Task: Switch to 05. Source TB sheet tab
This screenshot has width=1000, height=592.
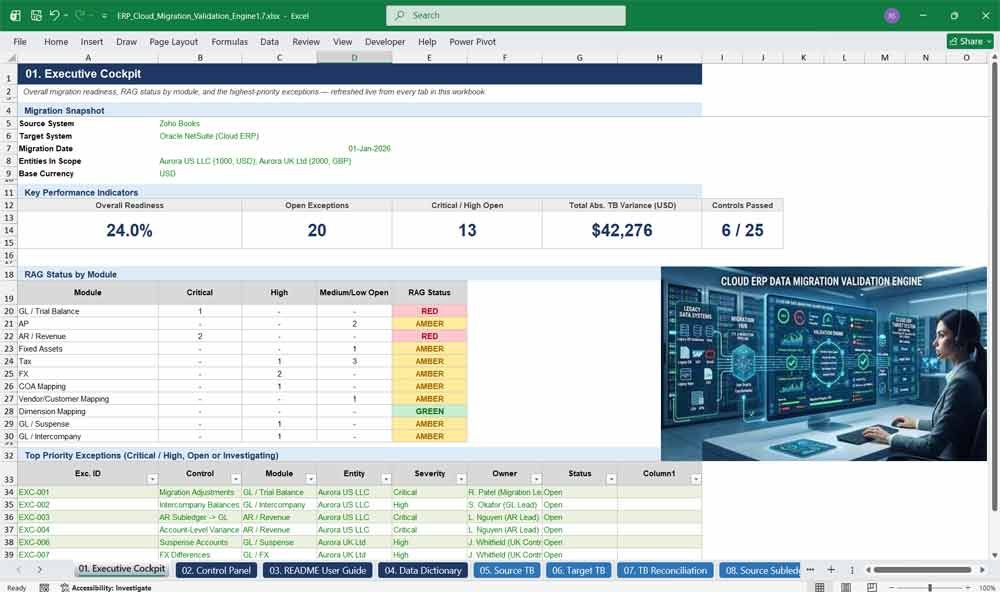Action: point(507,570)
